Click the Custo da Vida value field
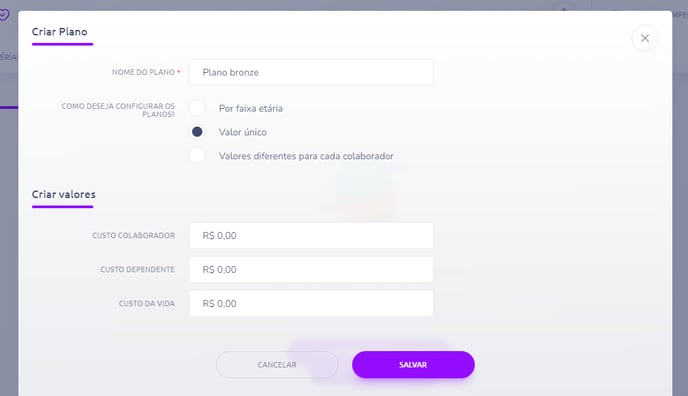The image size is (688, 396). 311,303
